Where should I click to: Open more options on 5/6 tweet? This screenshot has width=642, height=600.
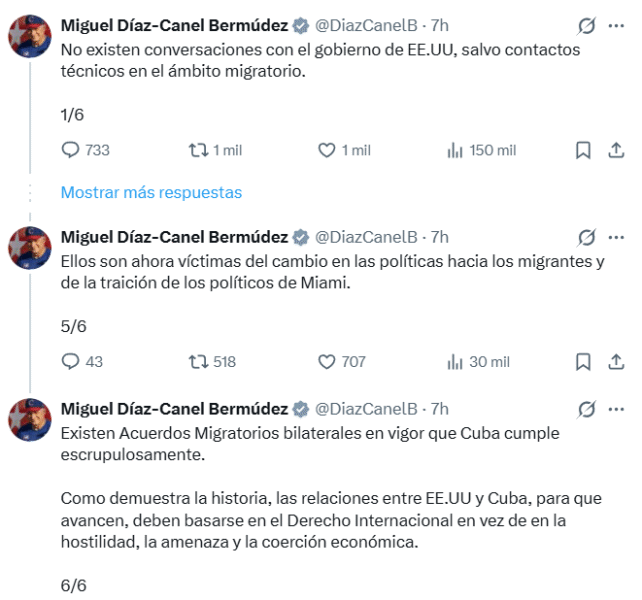(x=616, y=237)
